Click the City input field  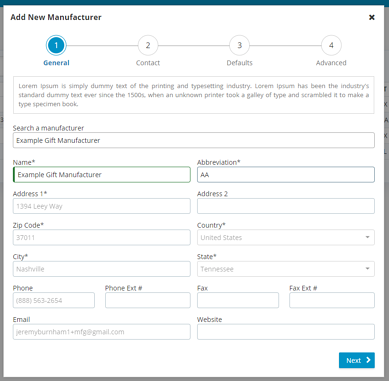102,269
